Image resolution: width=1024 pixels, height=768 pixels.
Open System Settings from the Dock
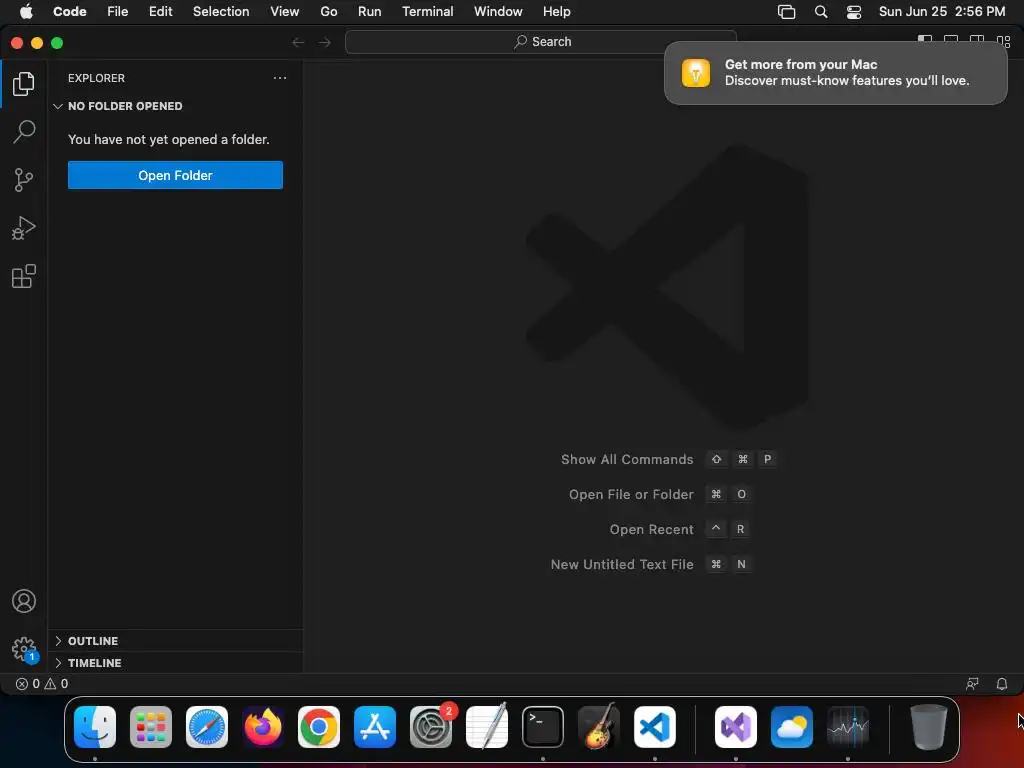coord(431,727)
